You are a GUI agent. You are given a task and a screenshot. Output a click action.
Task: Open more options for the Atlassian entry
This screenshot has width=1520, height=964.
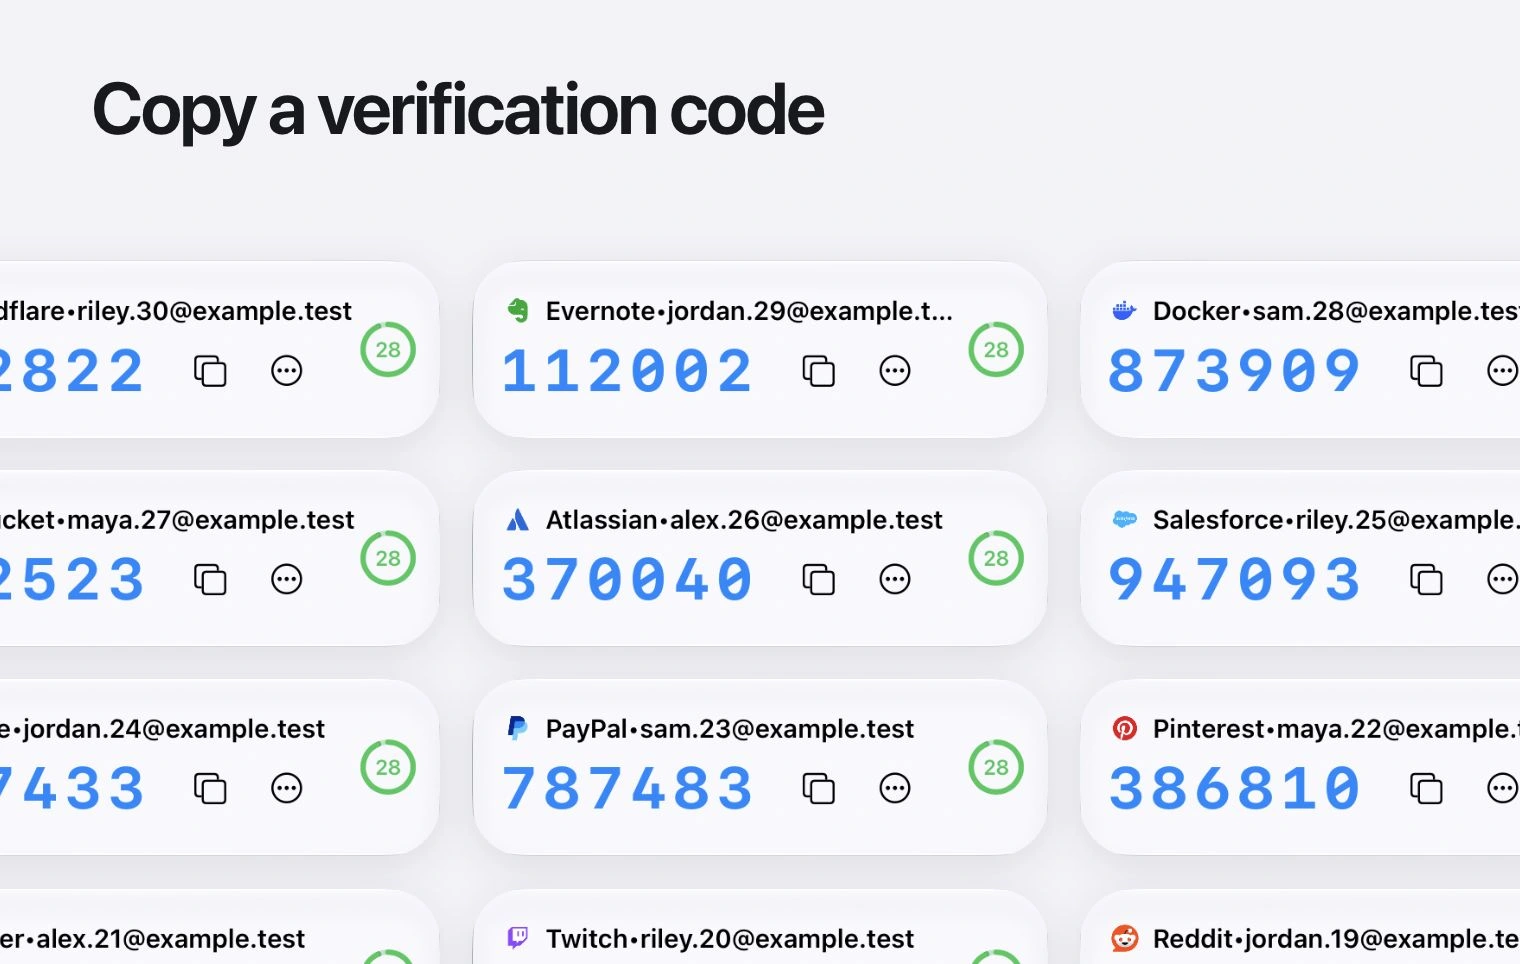[x=895, y=579]
